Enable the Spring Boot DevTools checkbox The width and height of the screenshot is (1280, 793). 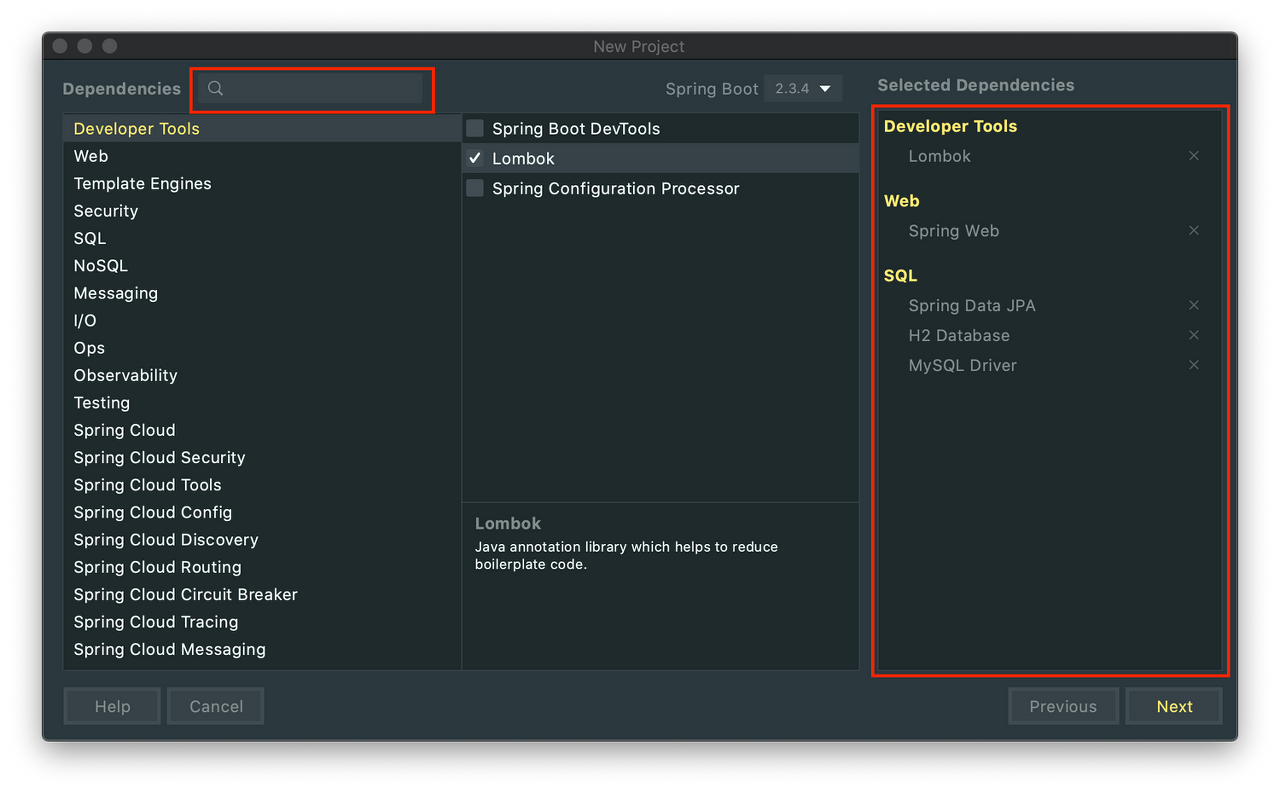(x=475, y=128)
